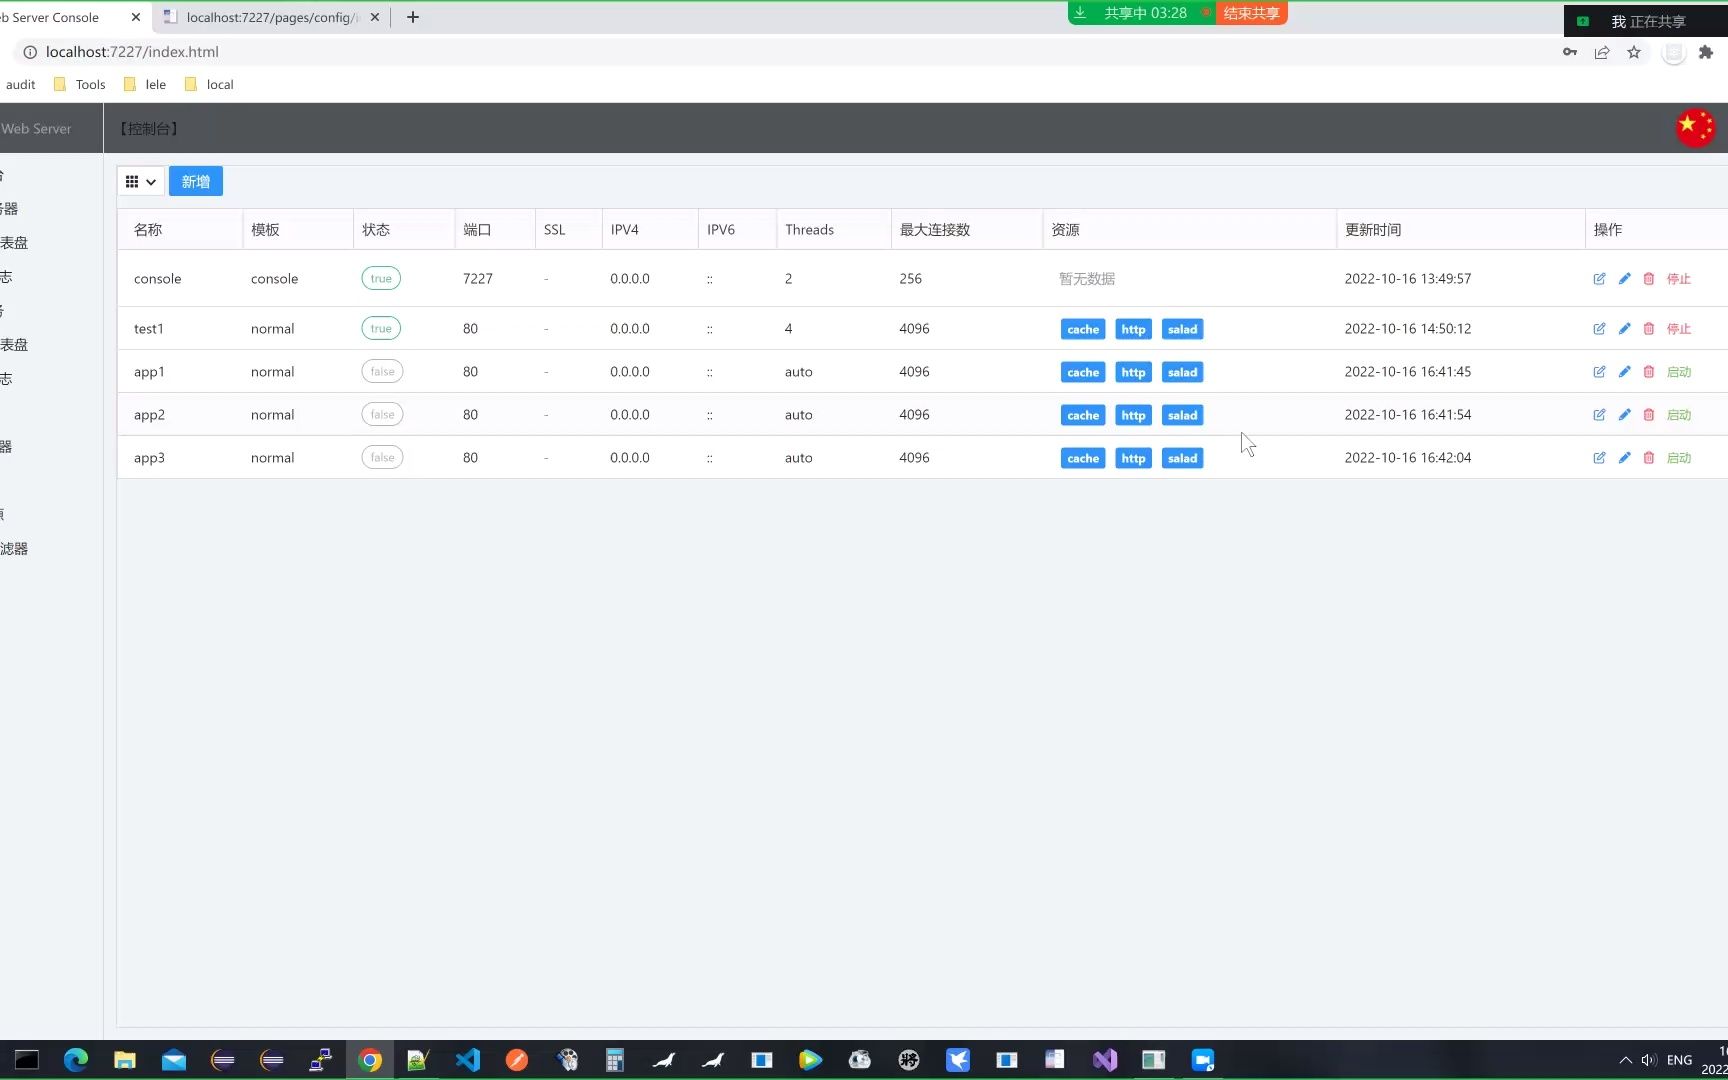Click the Chrome icon on the taskbar
This screenshot has width=1728, height=1080.
click(370, 1060)
